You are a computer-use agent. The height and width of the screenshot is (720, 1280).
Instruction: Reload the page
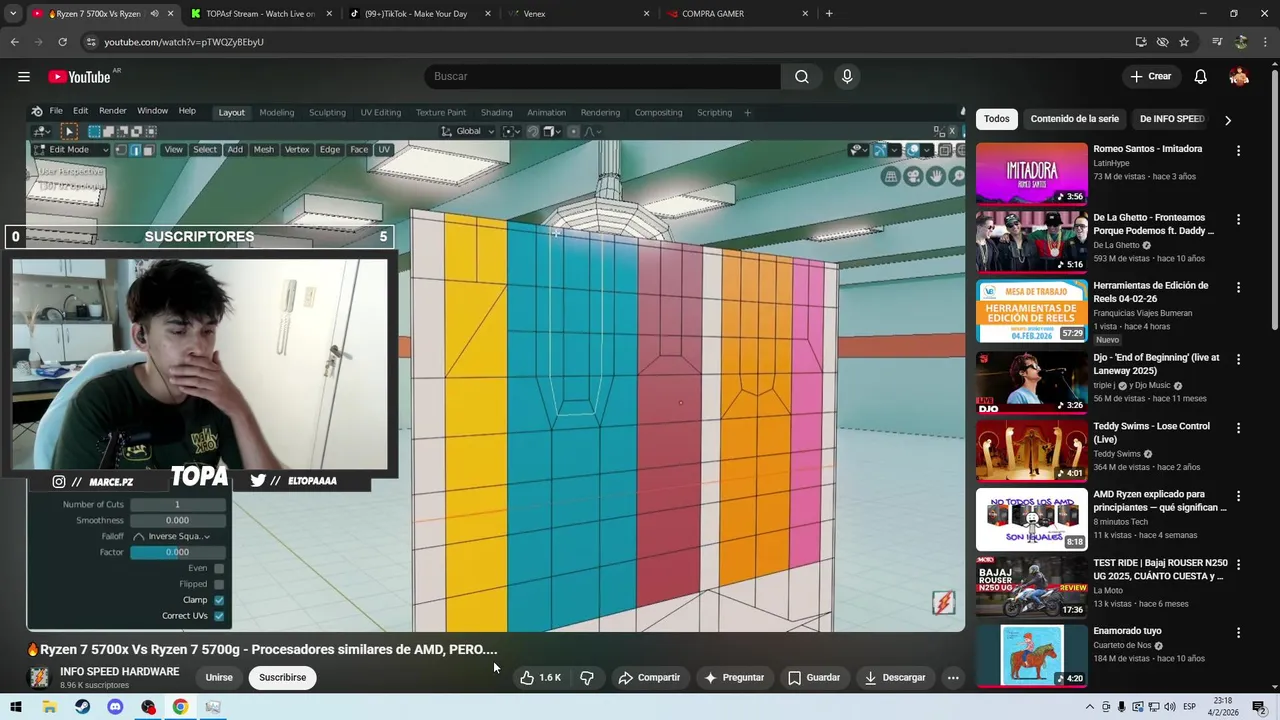(62, 42)
